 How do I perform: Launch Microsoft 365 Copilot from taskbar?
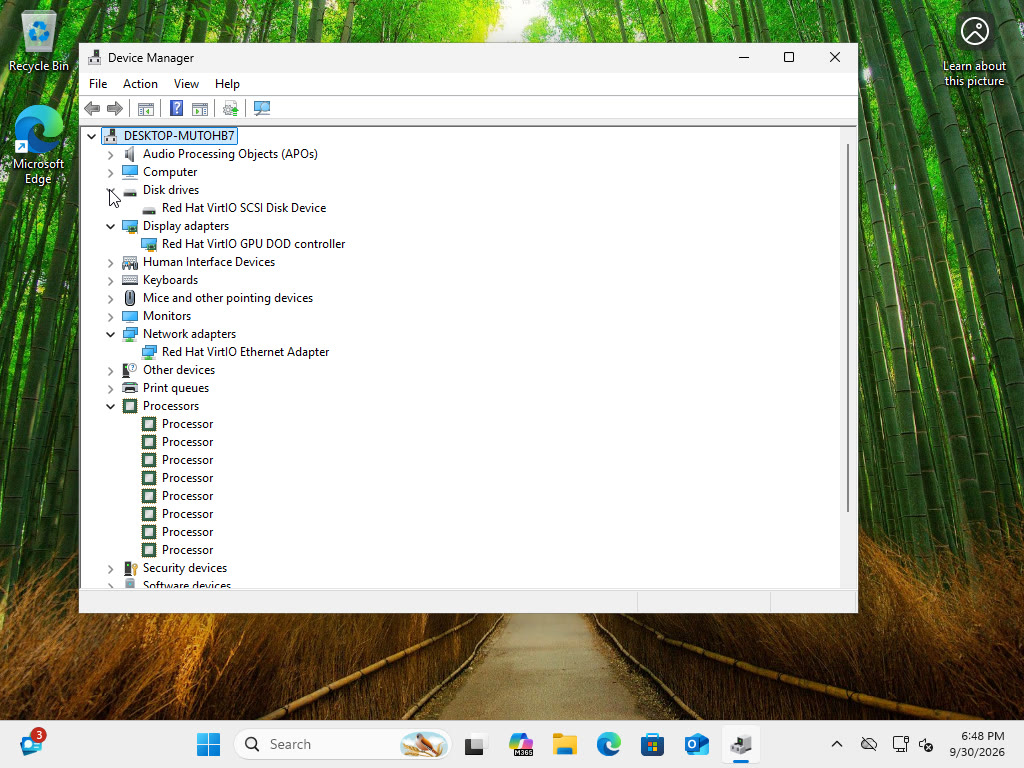coord(521,744)
